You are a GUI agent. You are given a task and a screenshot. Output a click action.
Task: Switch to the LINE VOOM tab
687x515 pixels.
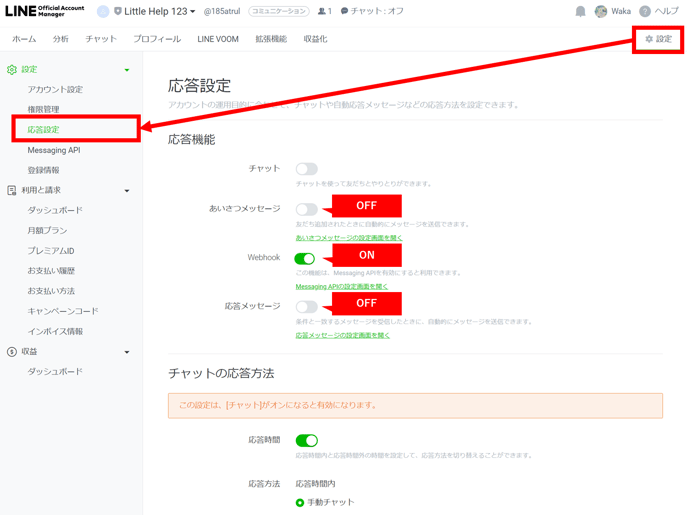pos(218,39)
